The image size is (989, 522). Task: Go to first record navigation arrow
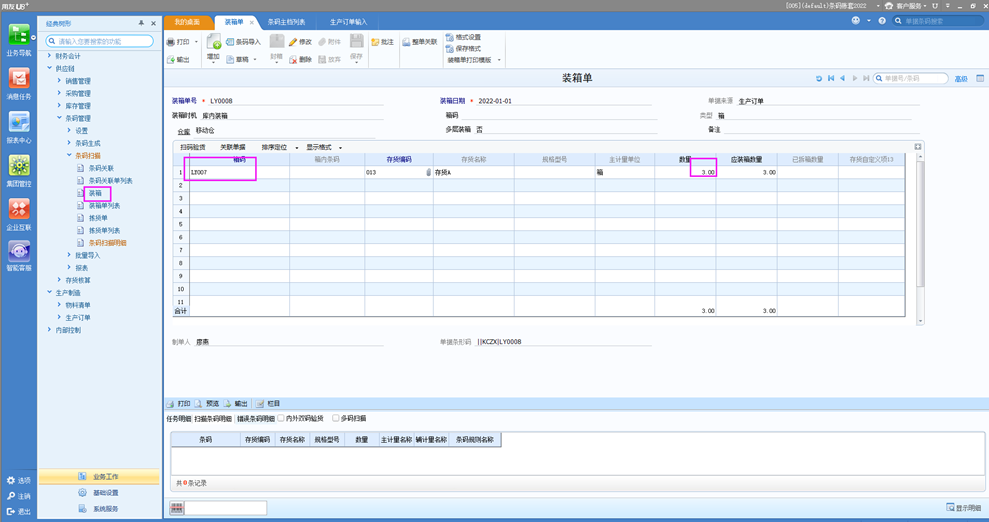tap(831, 78)
